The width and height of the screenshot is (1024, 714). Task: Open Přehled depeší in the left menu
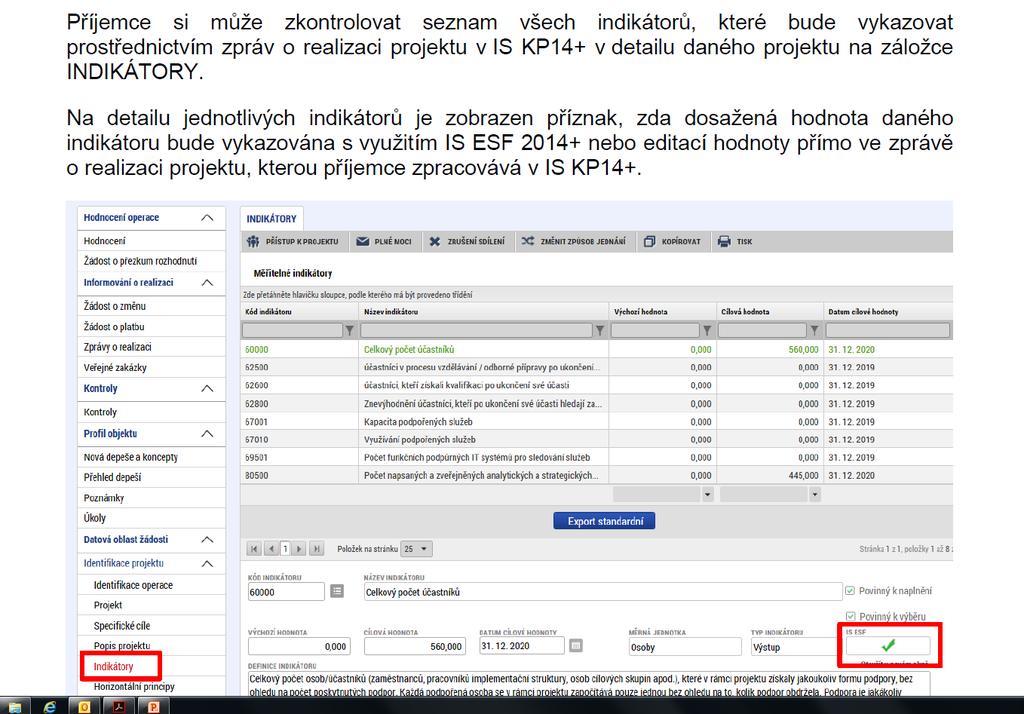112,477
